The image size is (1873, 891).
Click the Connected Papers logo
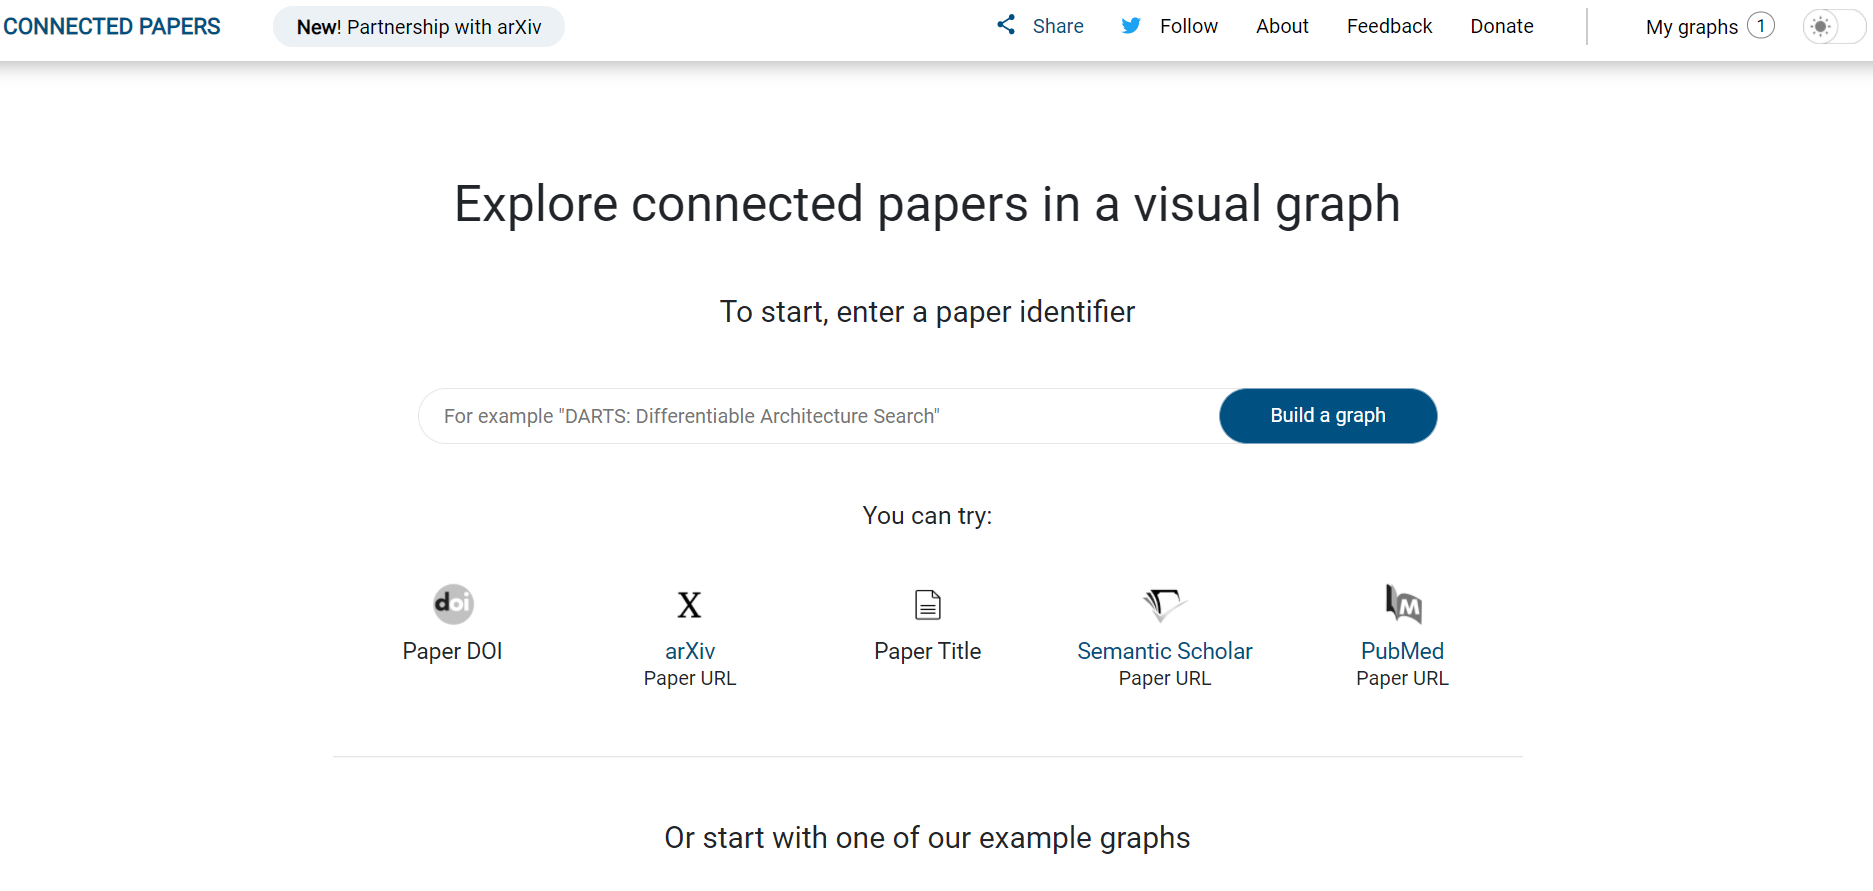pos(112,27)
